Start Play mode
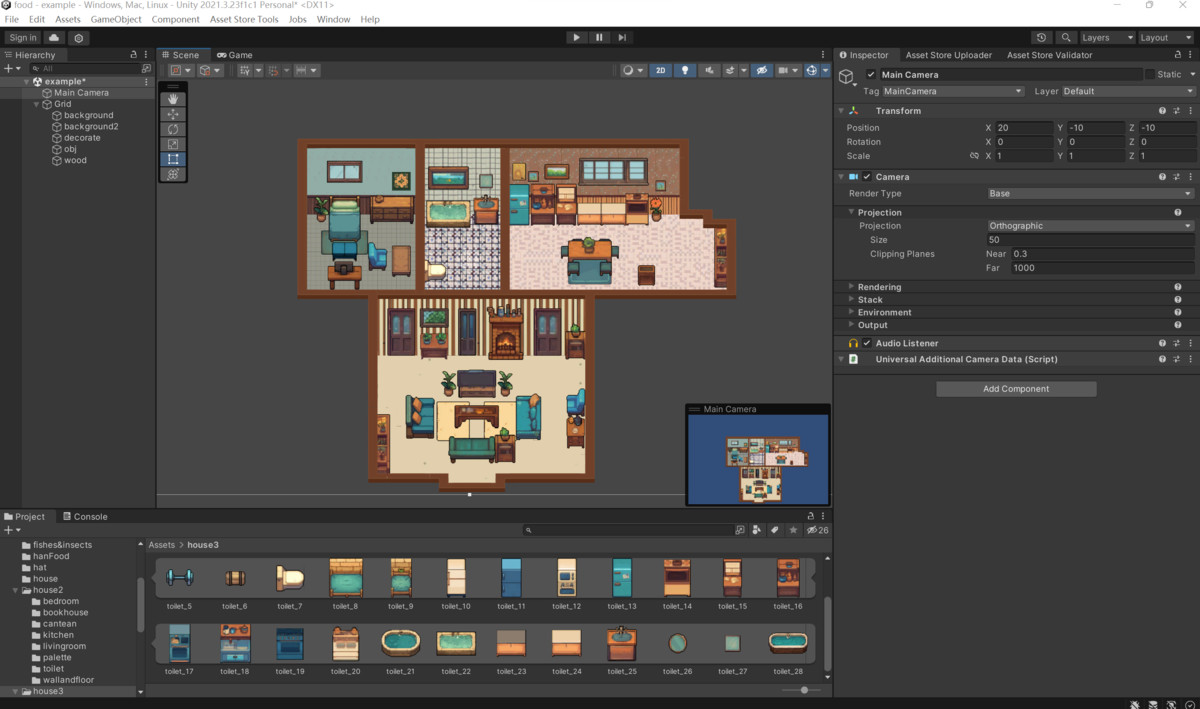1200x709 pixels. (576, 37)
